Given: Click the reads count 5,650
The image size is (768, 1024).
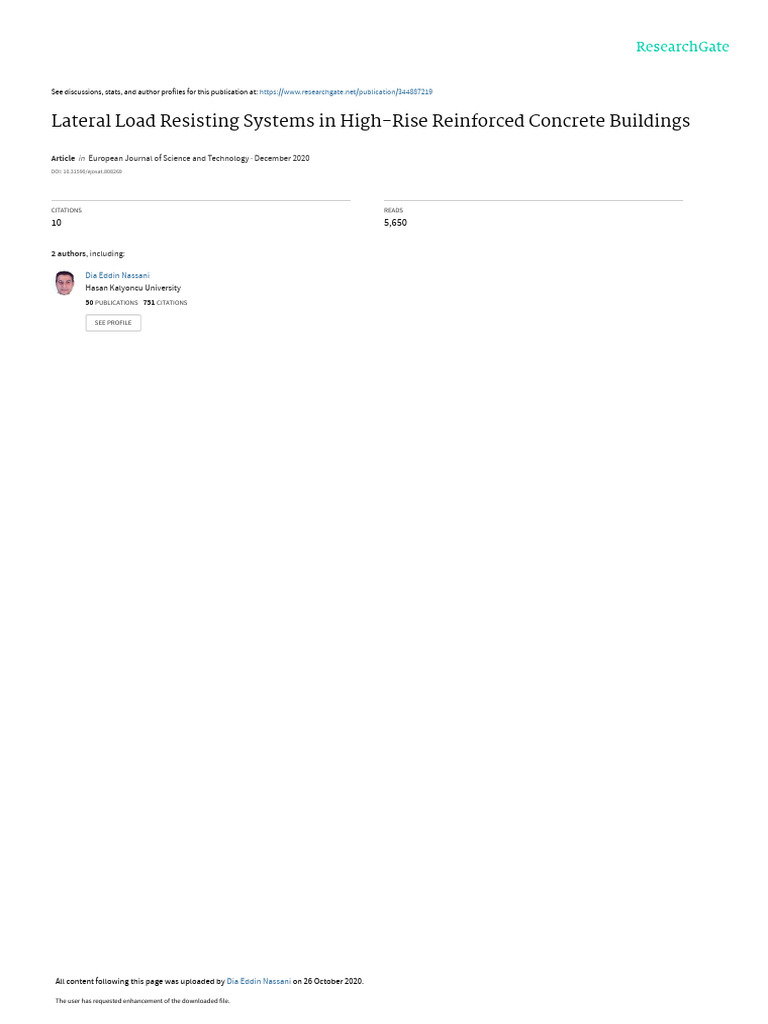Looking at the screenshot, I should point(395,223).
